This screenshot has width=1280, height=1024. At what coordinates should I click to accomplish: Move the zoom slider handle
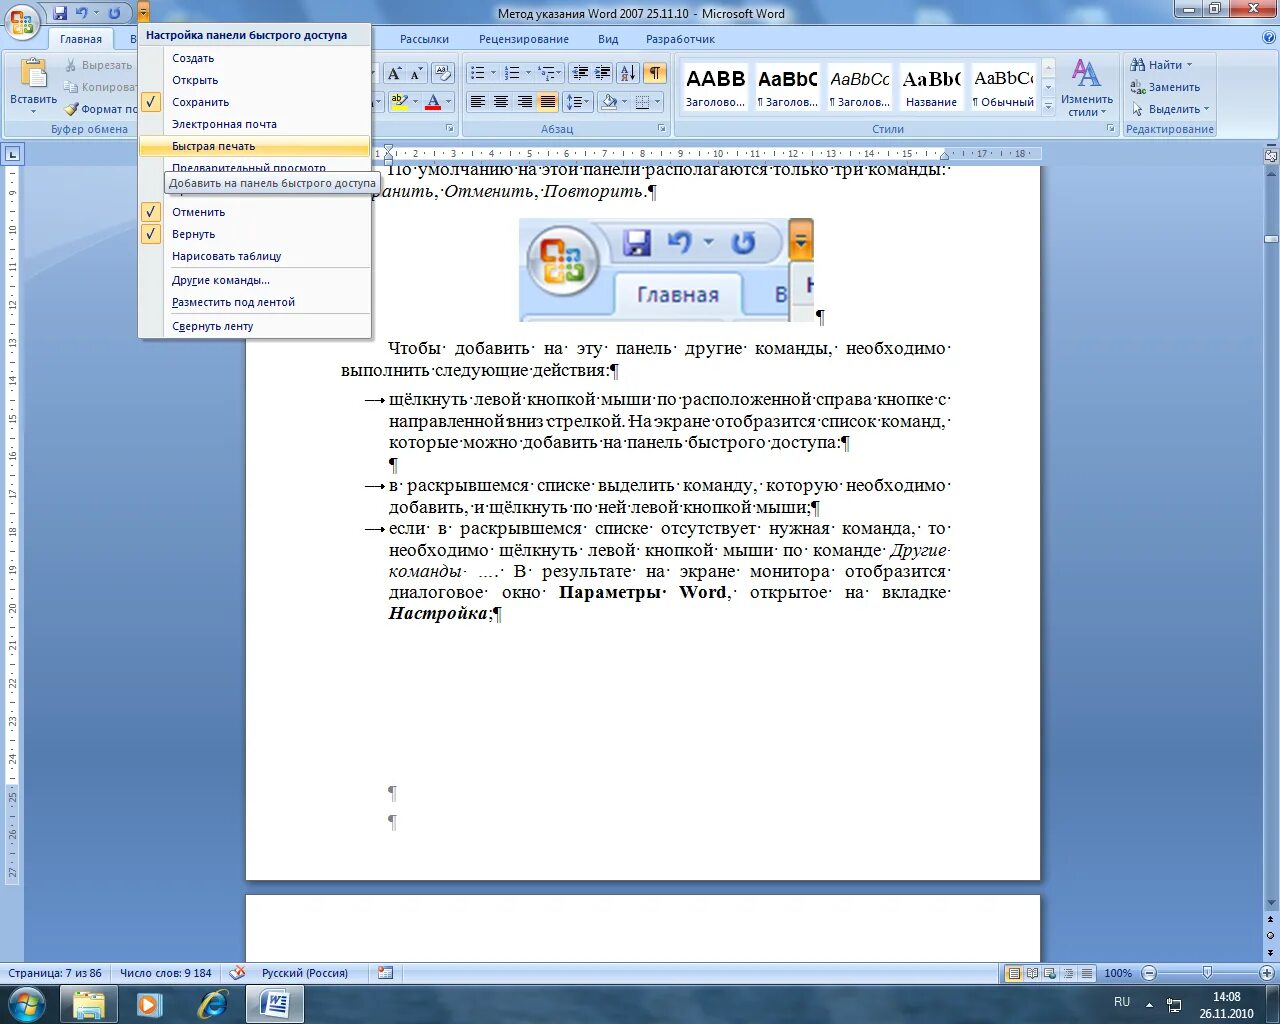(x=1207, y=972)
